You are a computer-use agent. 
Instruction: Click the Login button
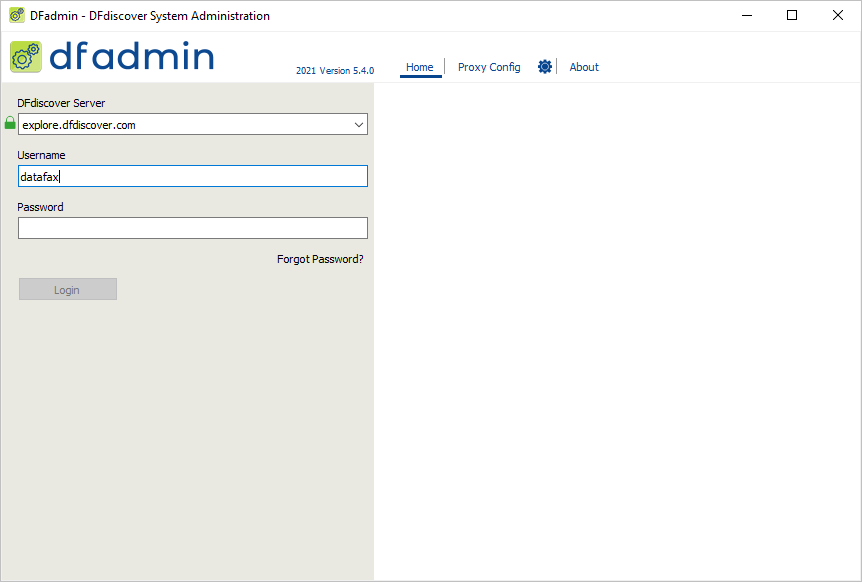pyautogui.click(x=68, y=289)
